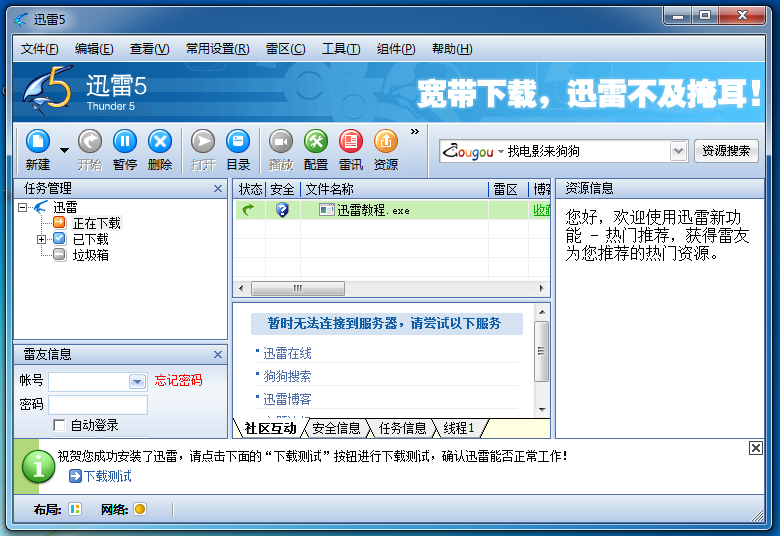Close the 任务管理 panel
The image size is (780, 536).
point(217,189)
